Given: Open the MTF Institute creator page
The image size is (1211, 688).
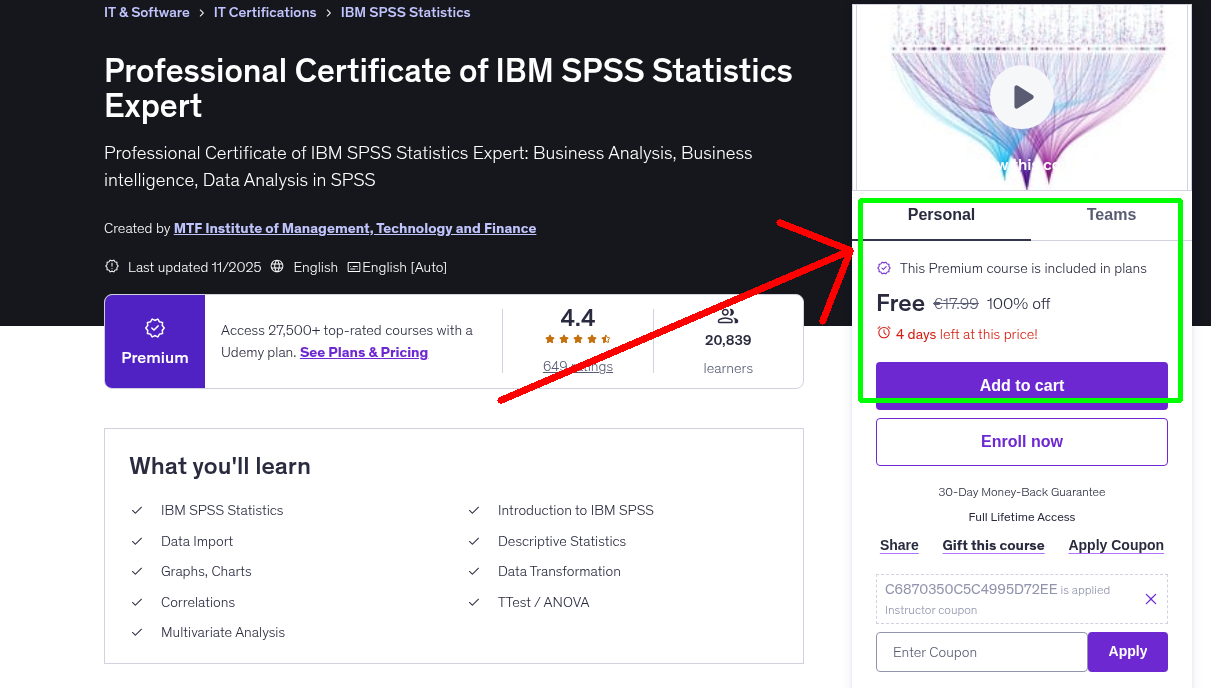Looking at the screenshot, I should (355, 228).
